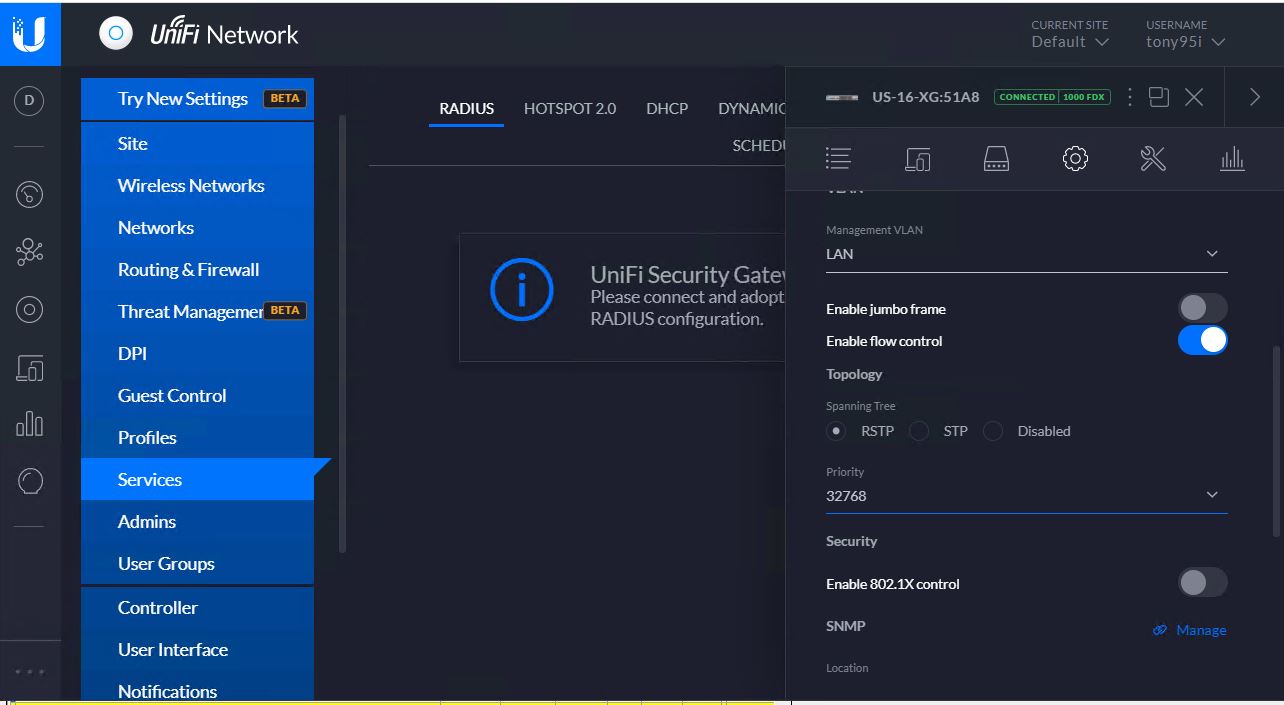Viewport: 1284px width, 705px height.
Task: Open device Clients panel icon
Action: point(917,158)
